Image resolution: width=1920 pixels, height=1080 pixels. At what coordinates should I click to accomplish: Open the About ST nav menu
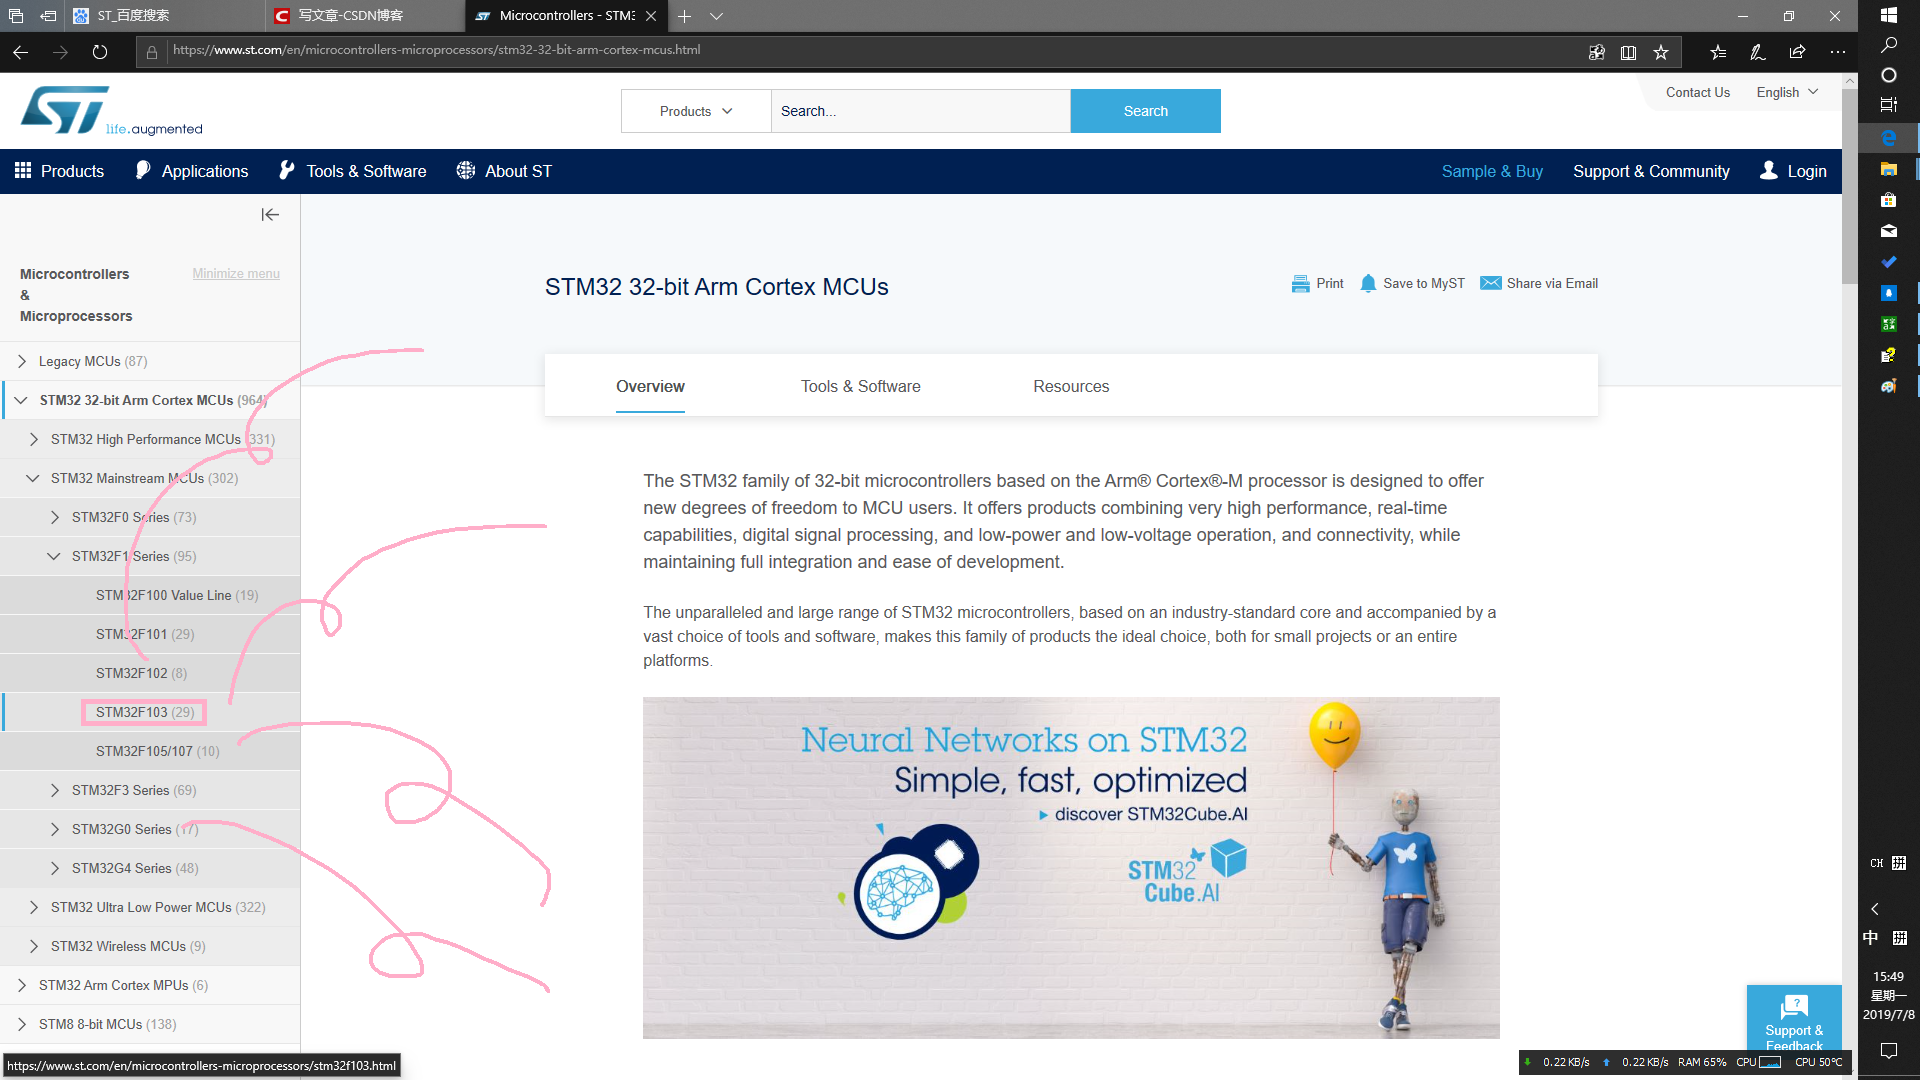(504, 171)
